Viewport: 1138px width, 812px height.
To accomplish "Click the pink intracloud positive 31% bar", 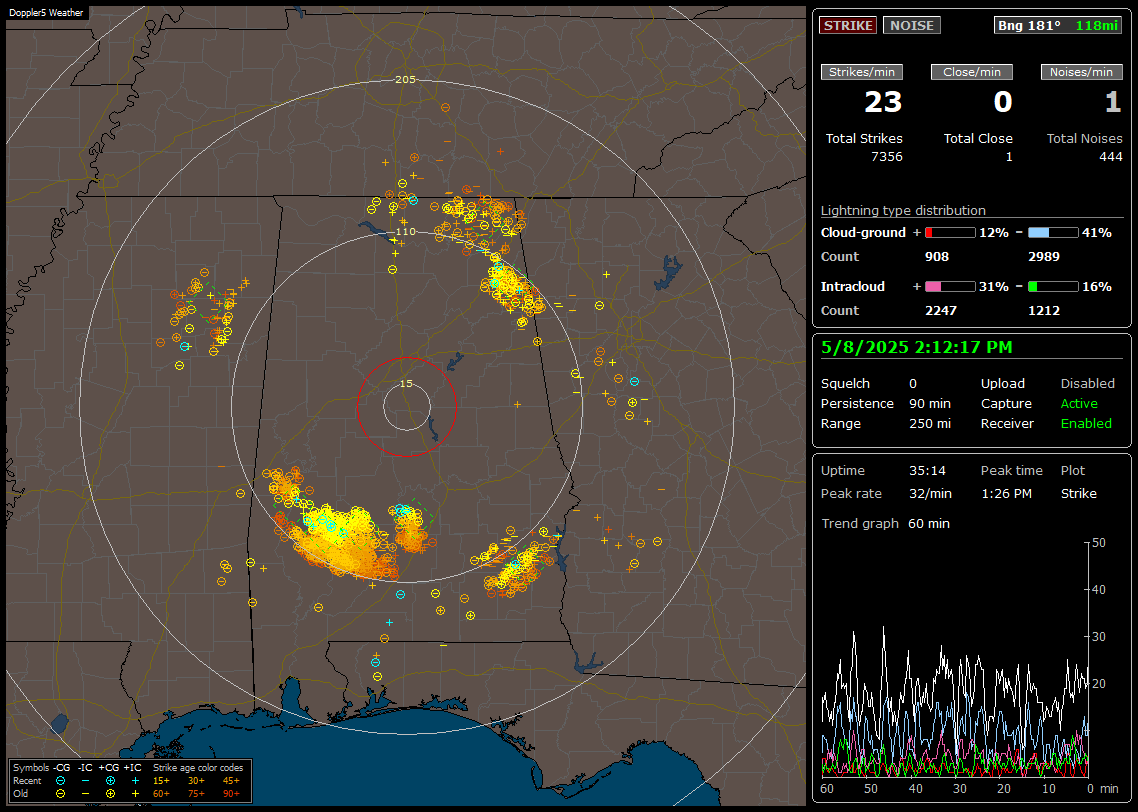I will coord(950,287).
